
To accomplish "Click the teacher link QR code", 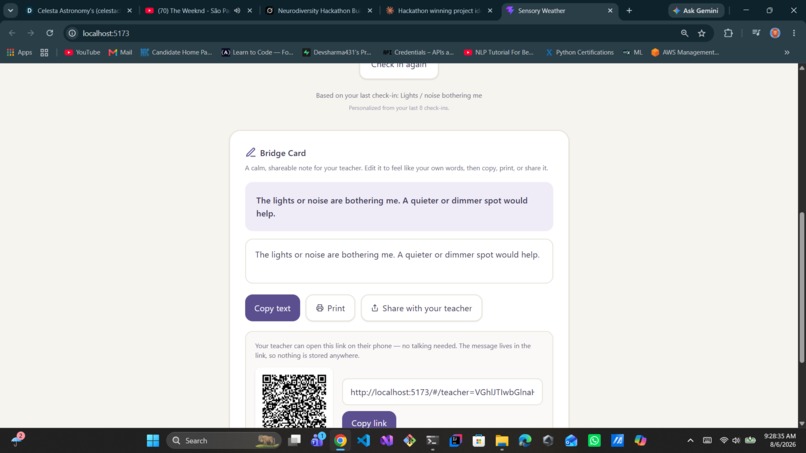I will click(x=294, y=401).
